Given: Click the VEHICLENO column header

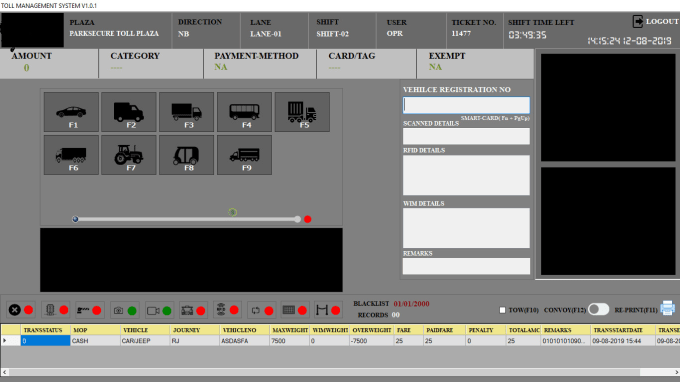Looking at the screenshot, I should click(245, 330).
